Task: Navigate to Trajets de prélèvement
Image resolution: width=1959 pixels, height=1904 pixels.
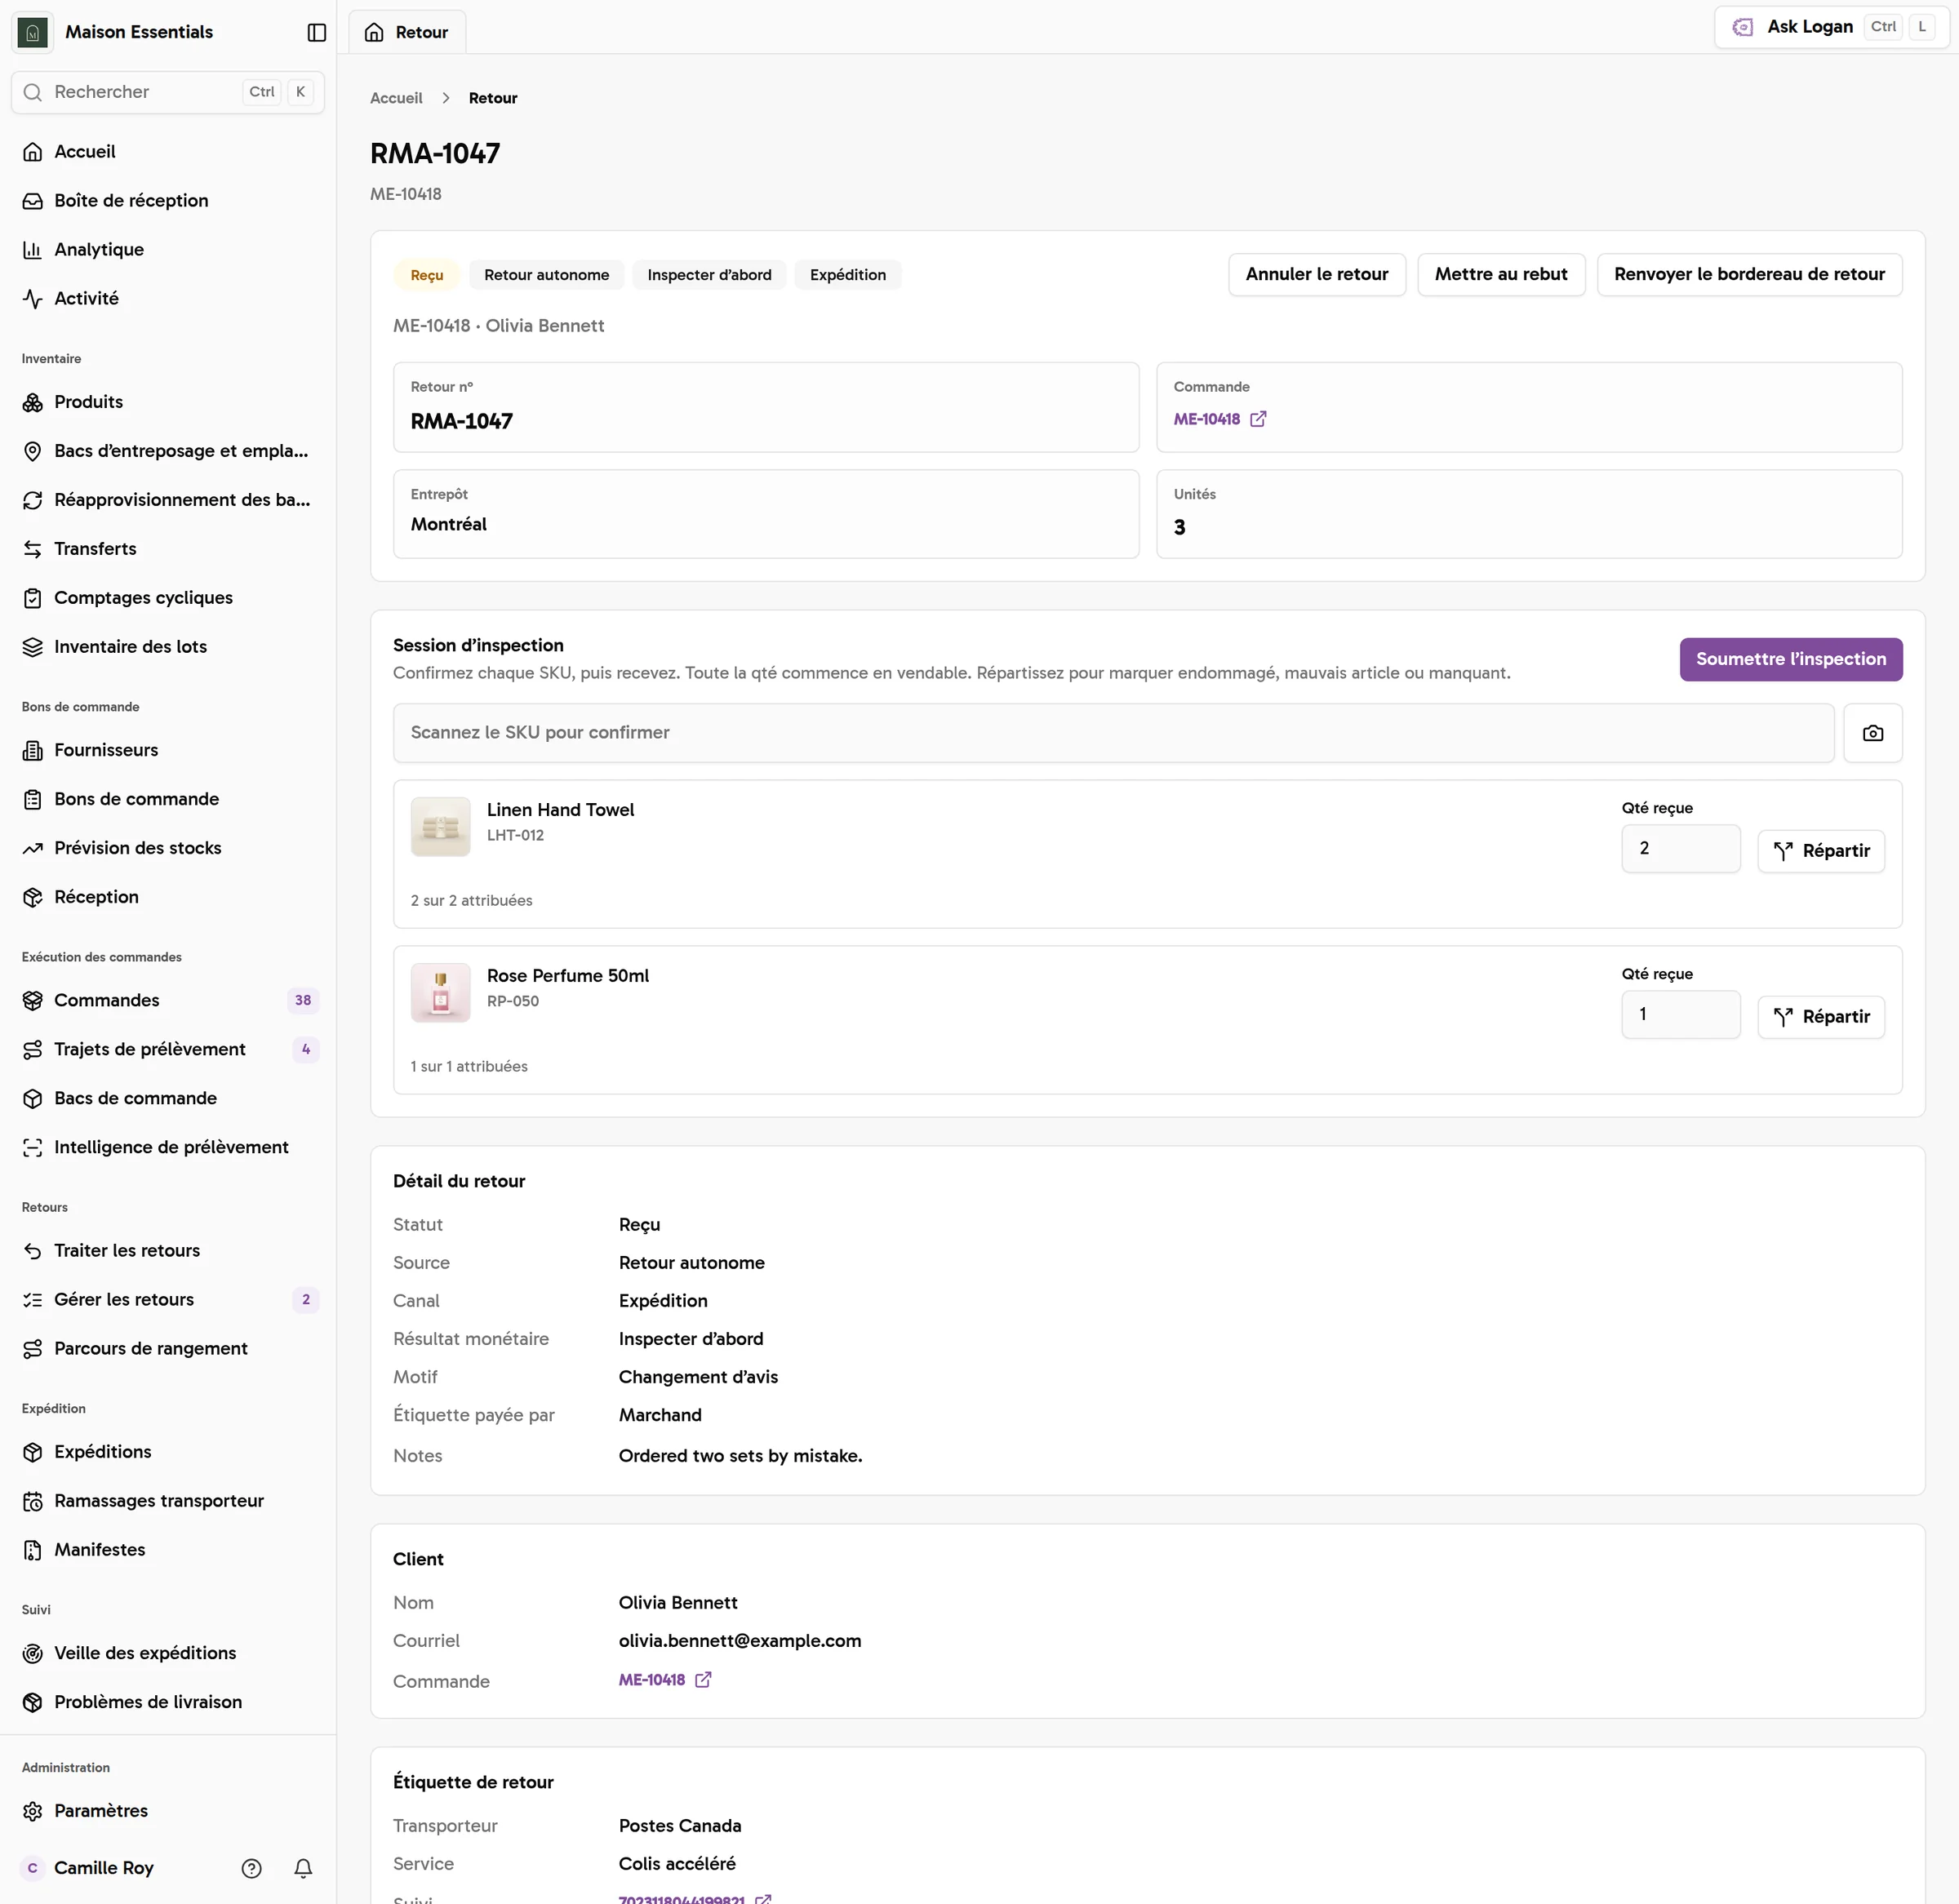Action: [168, 1049]
